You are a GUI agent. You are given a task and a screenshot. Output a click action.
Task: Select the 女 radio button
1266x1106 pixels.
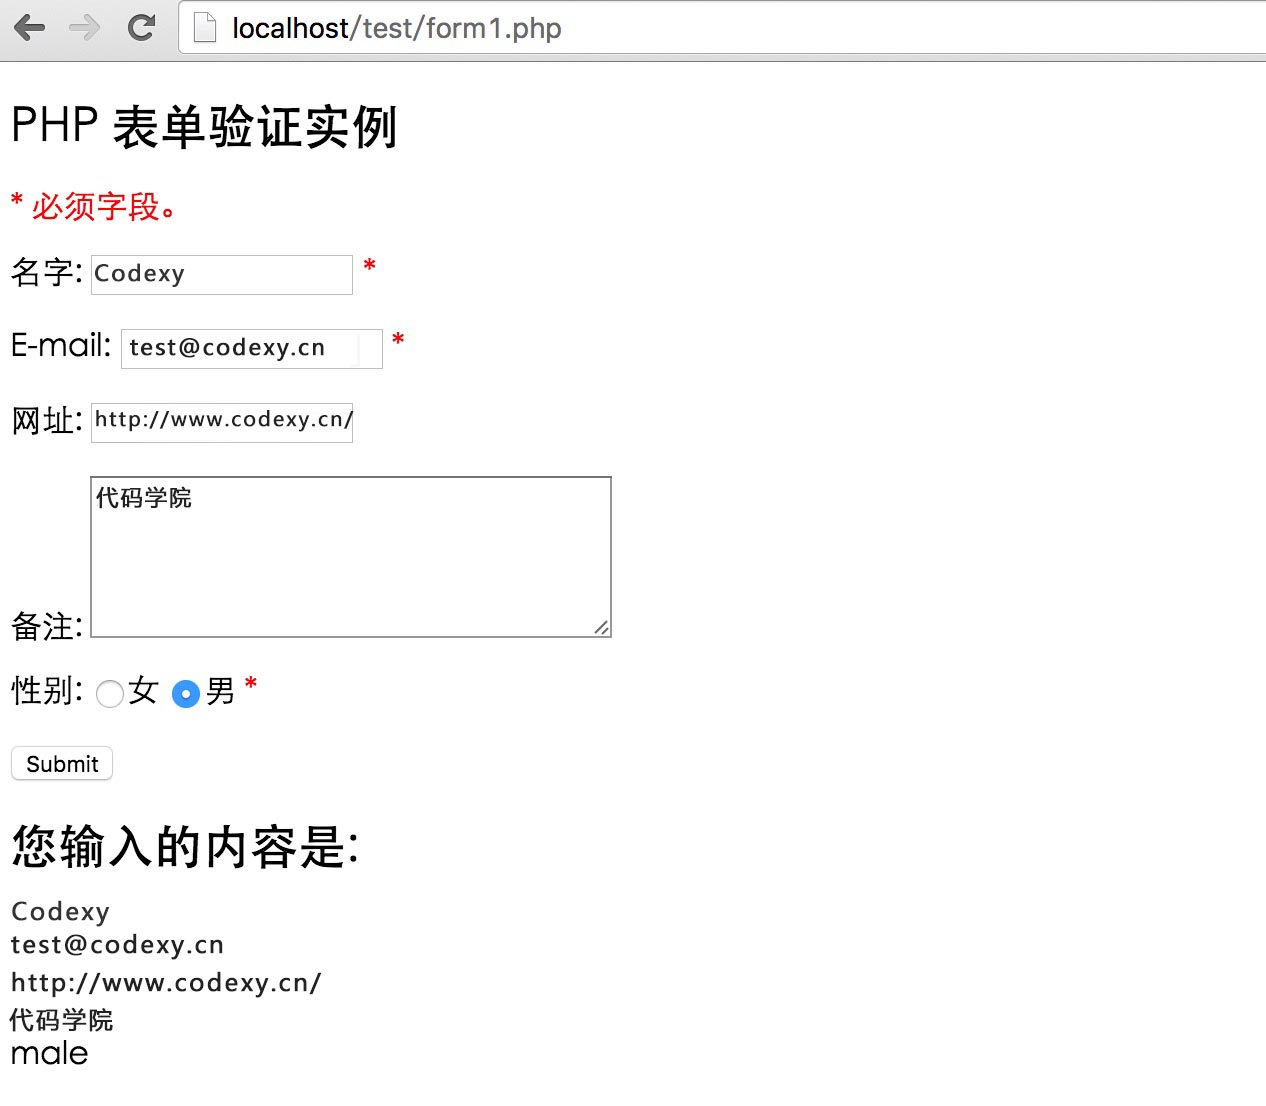(110, 693)
